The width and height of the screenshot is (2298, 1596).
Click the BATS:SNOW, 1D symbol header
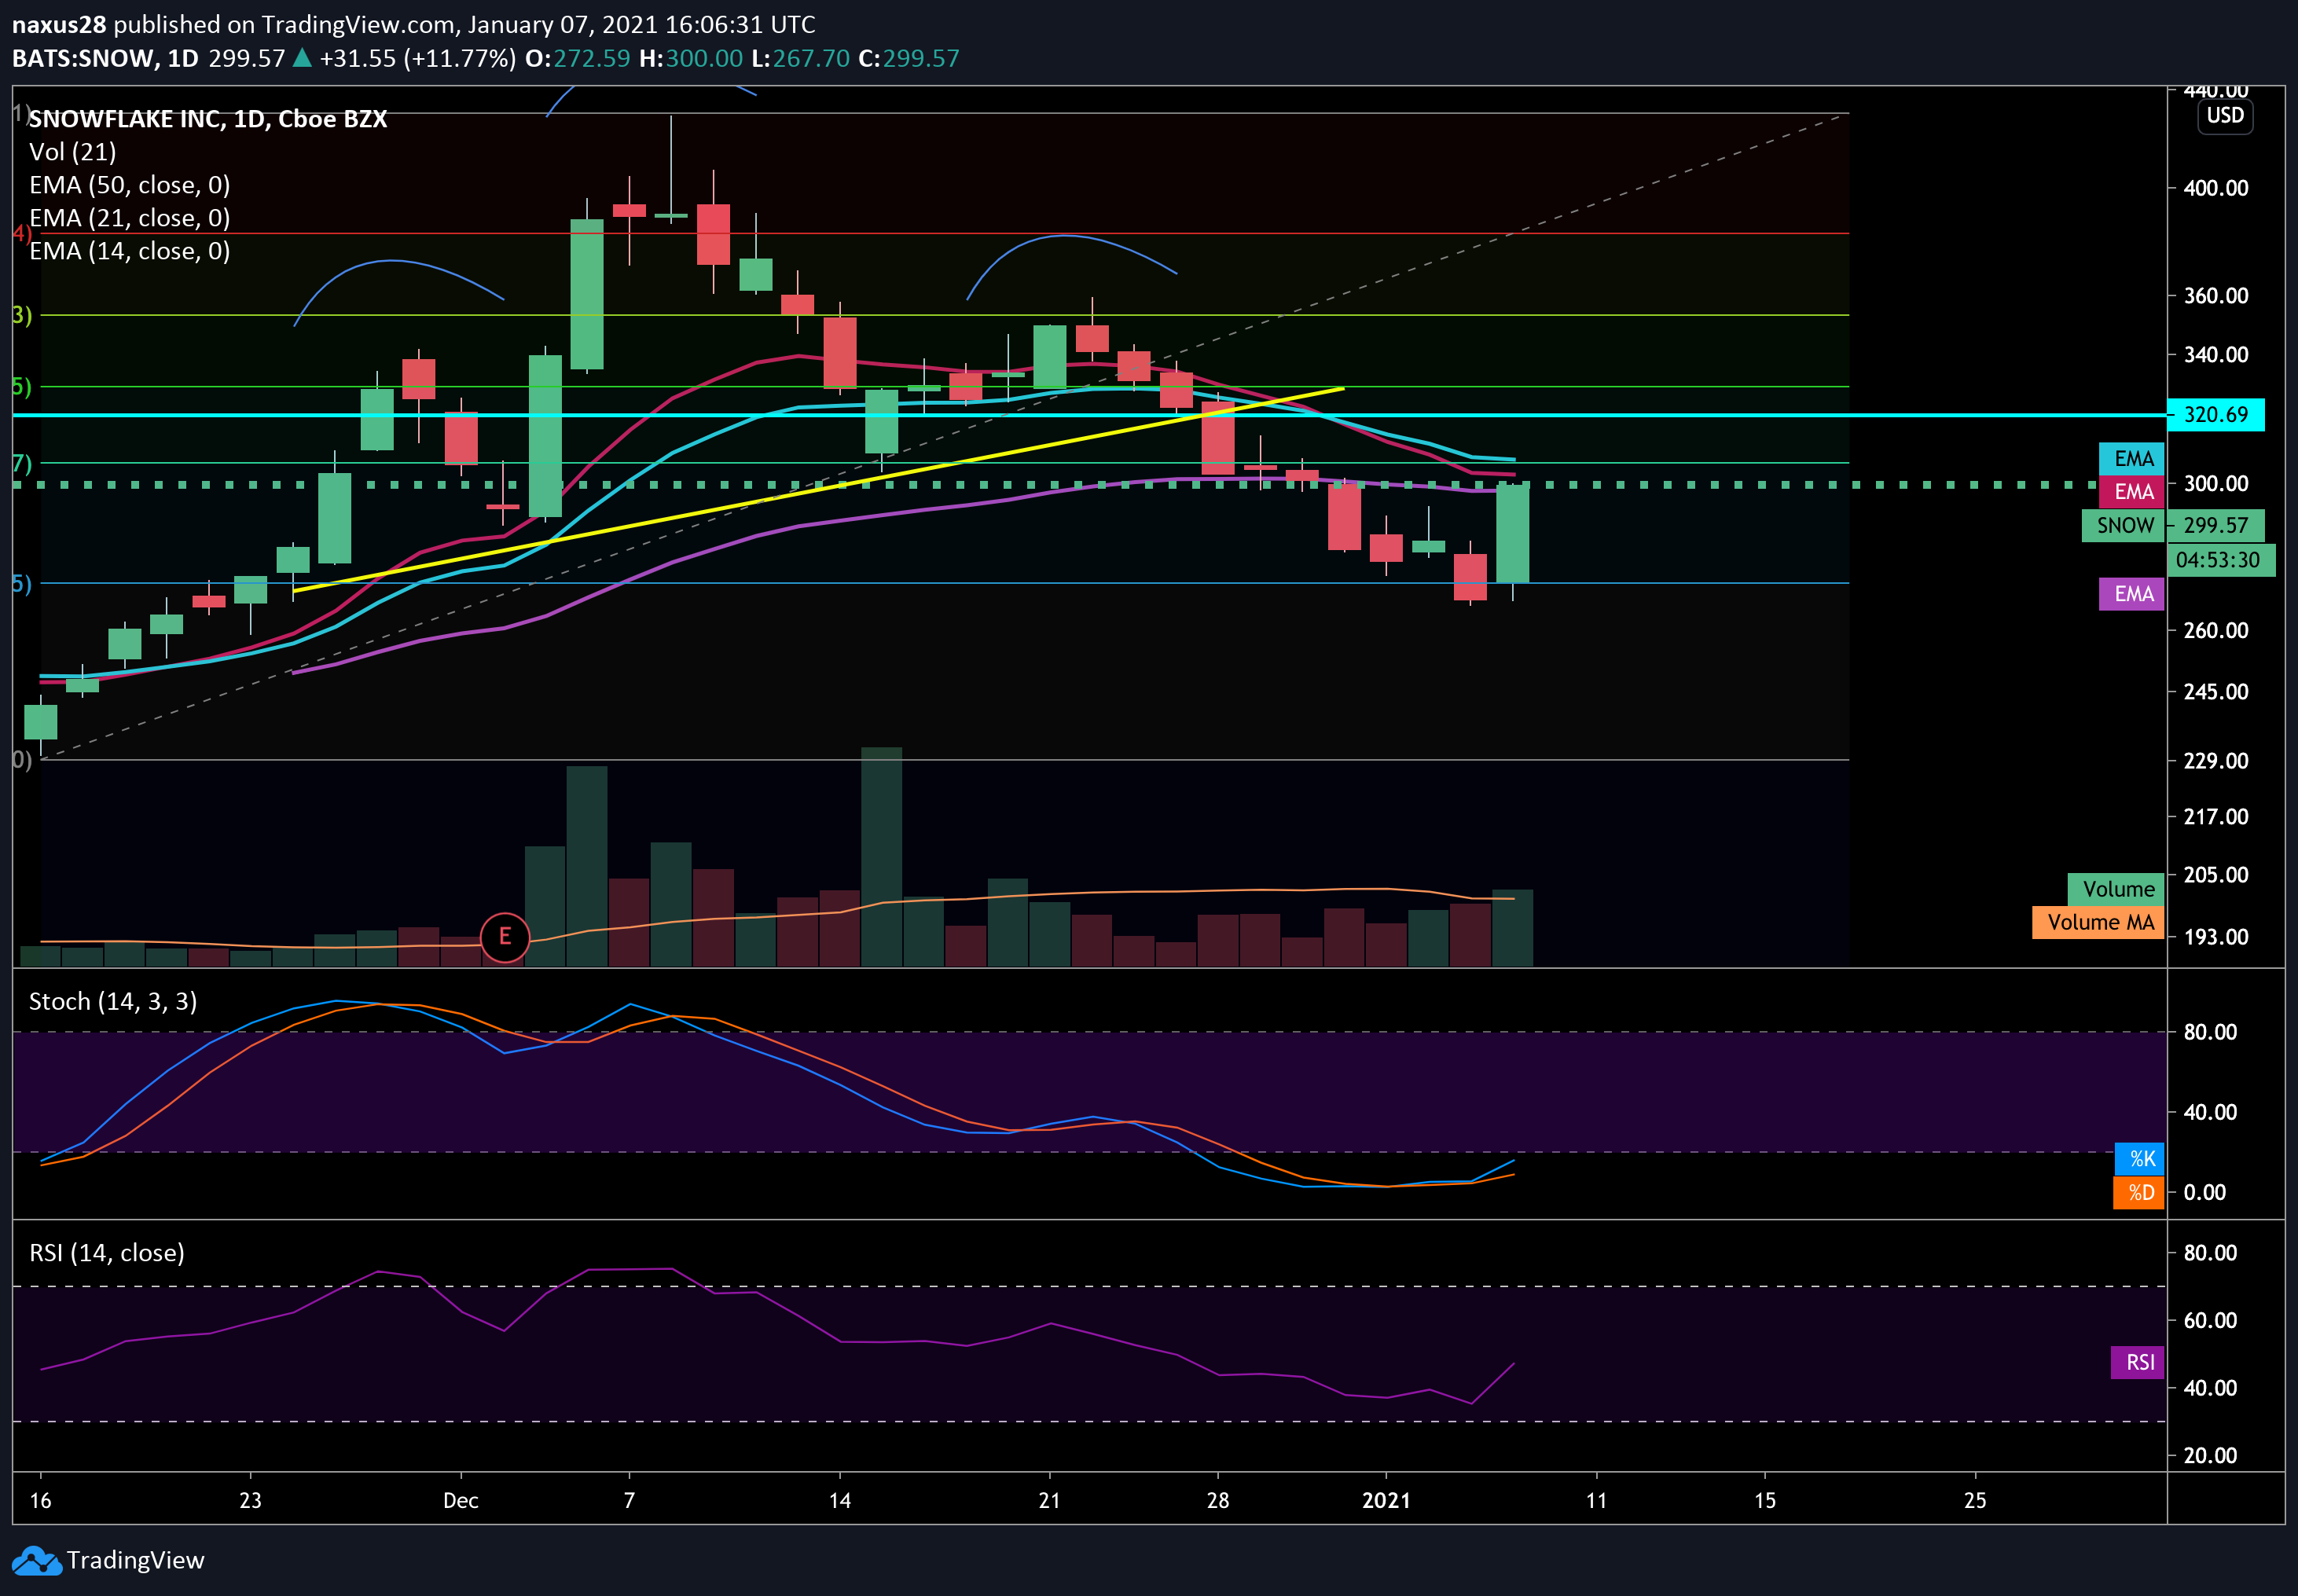105,58
